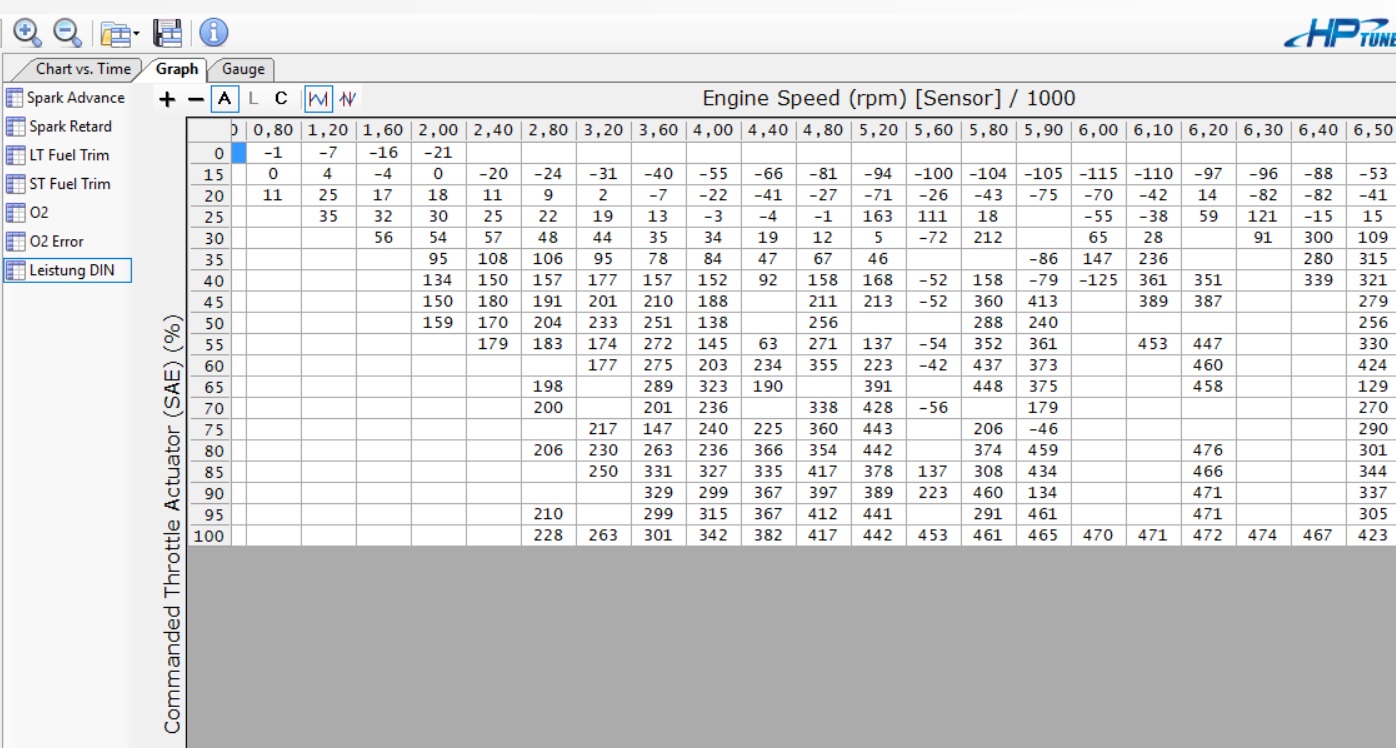Click the red-blue crossed plot icon
The width and height of the screenshot is (1396, 748).
click(348, 99)
